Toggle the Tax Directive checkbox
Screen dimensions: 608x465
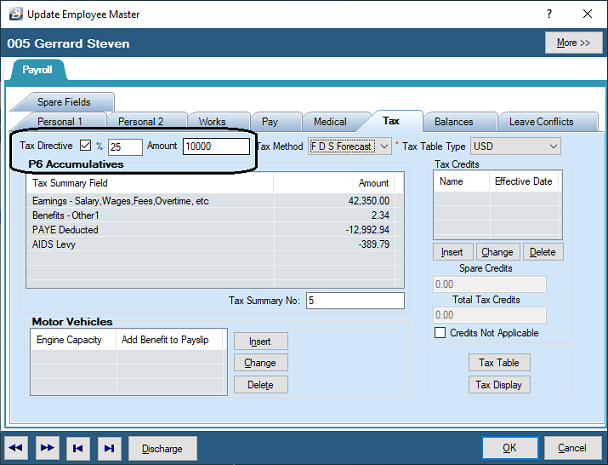85,145
